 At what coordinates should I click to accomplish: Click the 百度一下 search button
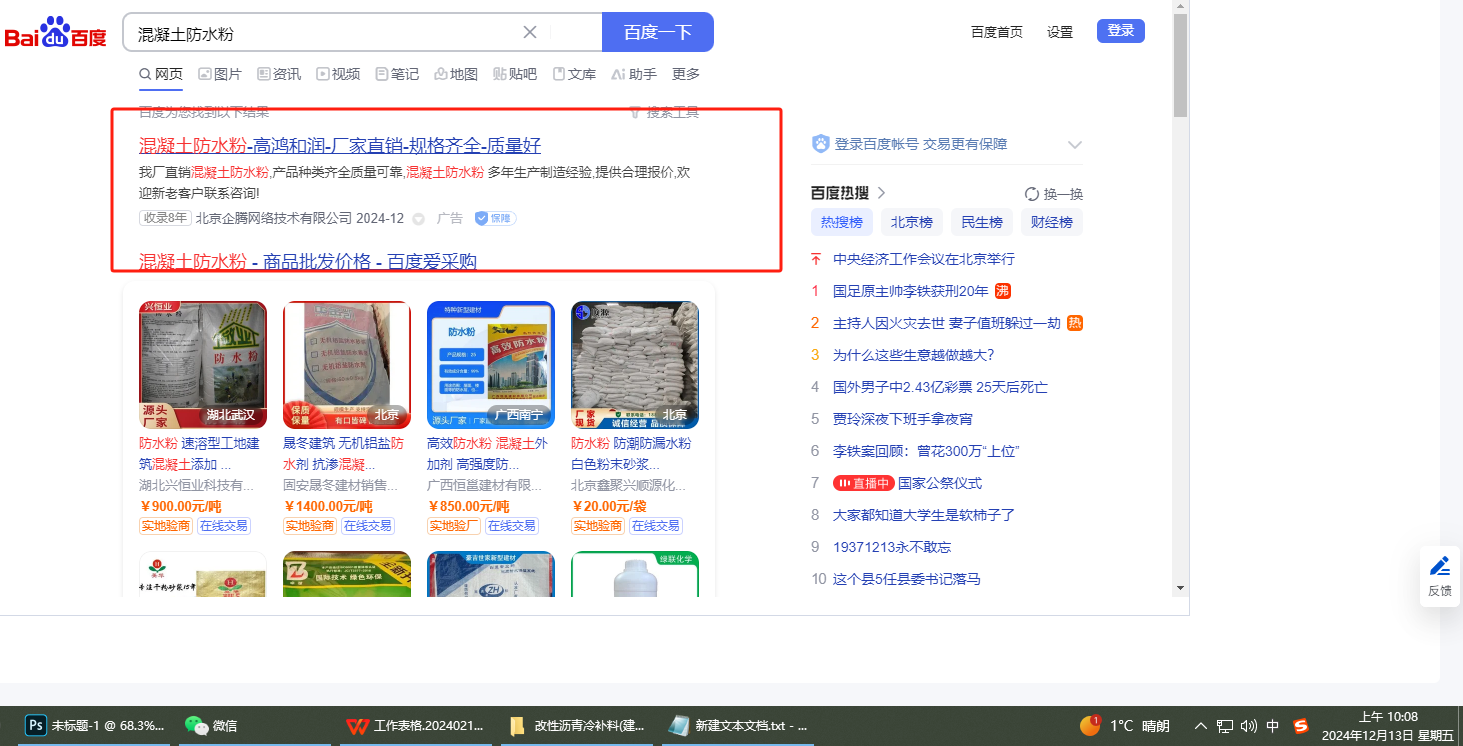point(657,32)
